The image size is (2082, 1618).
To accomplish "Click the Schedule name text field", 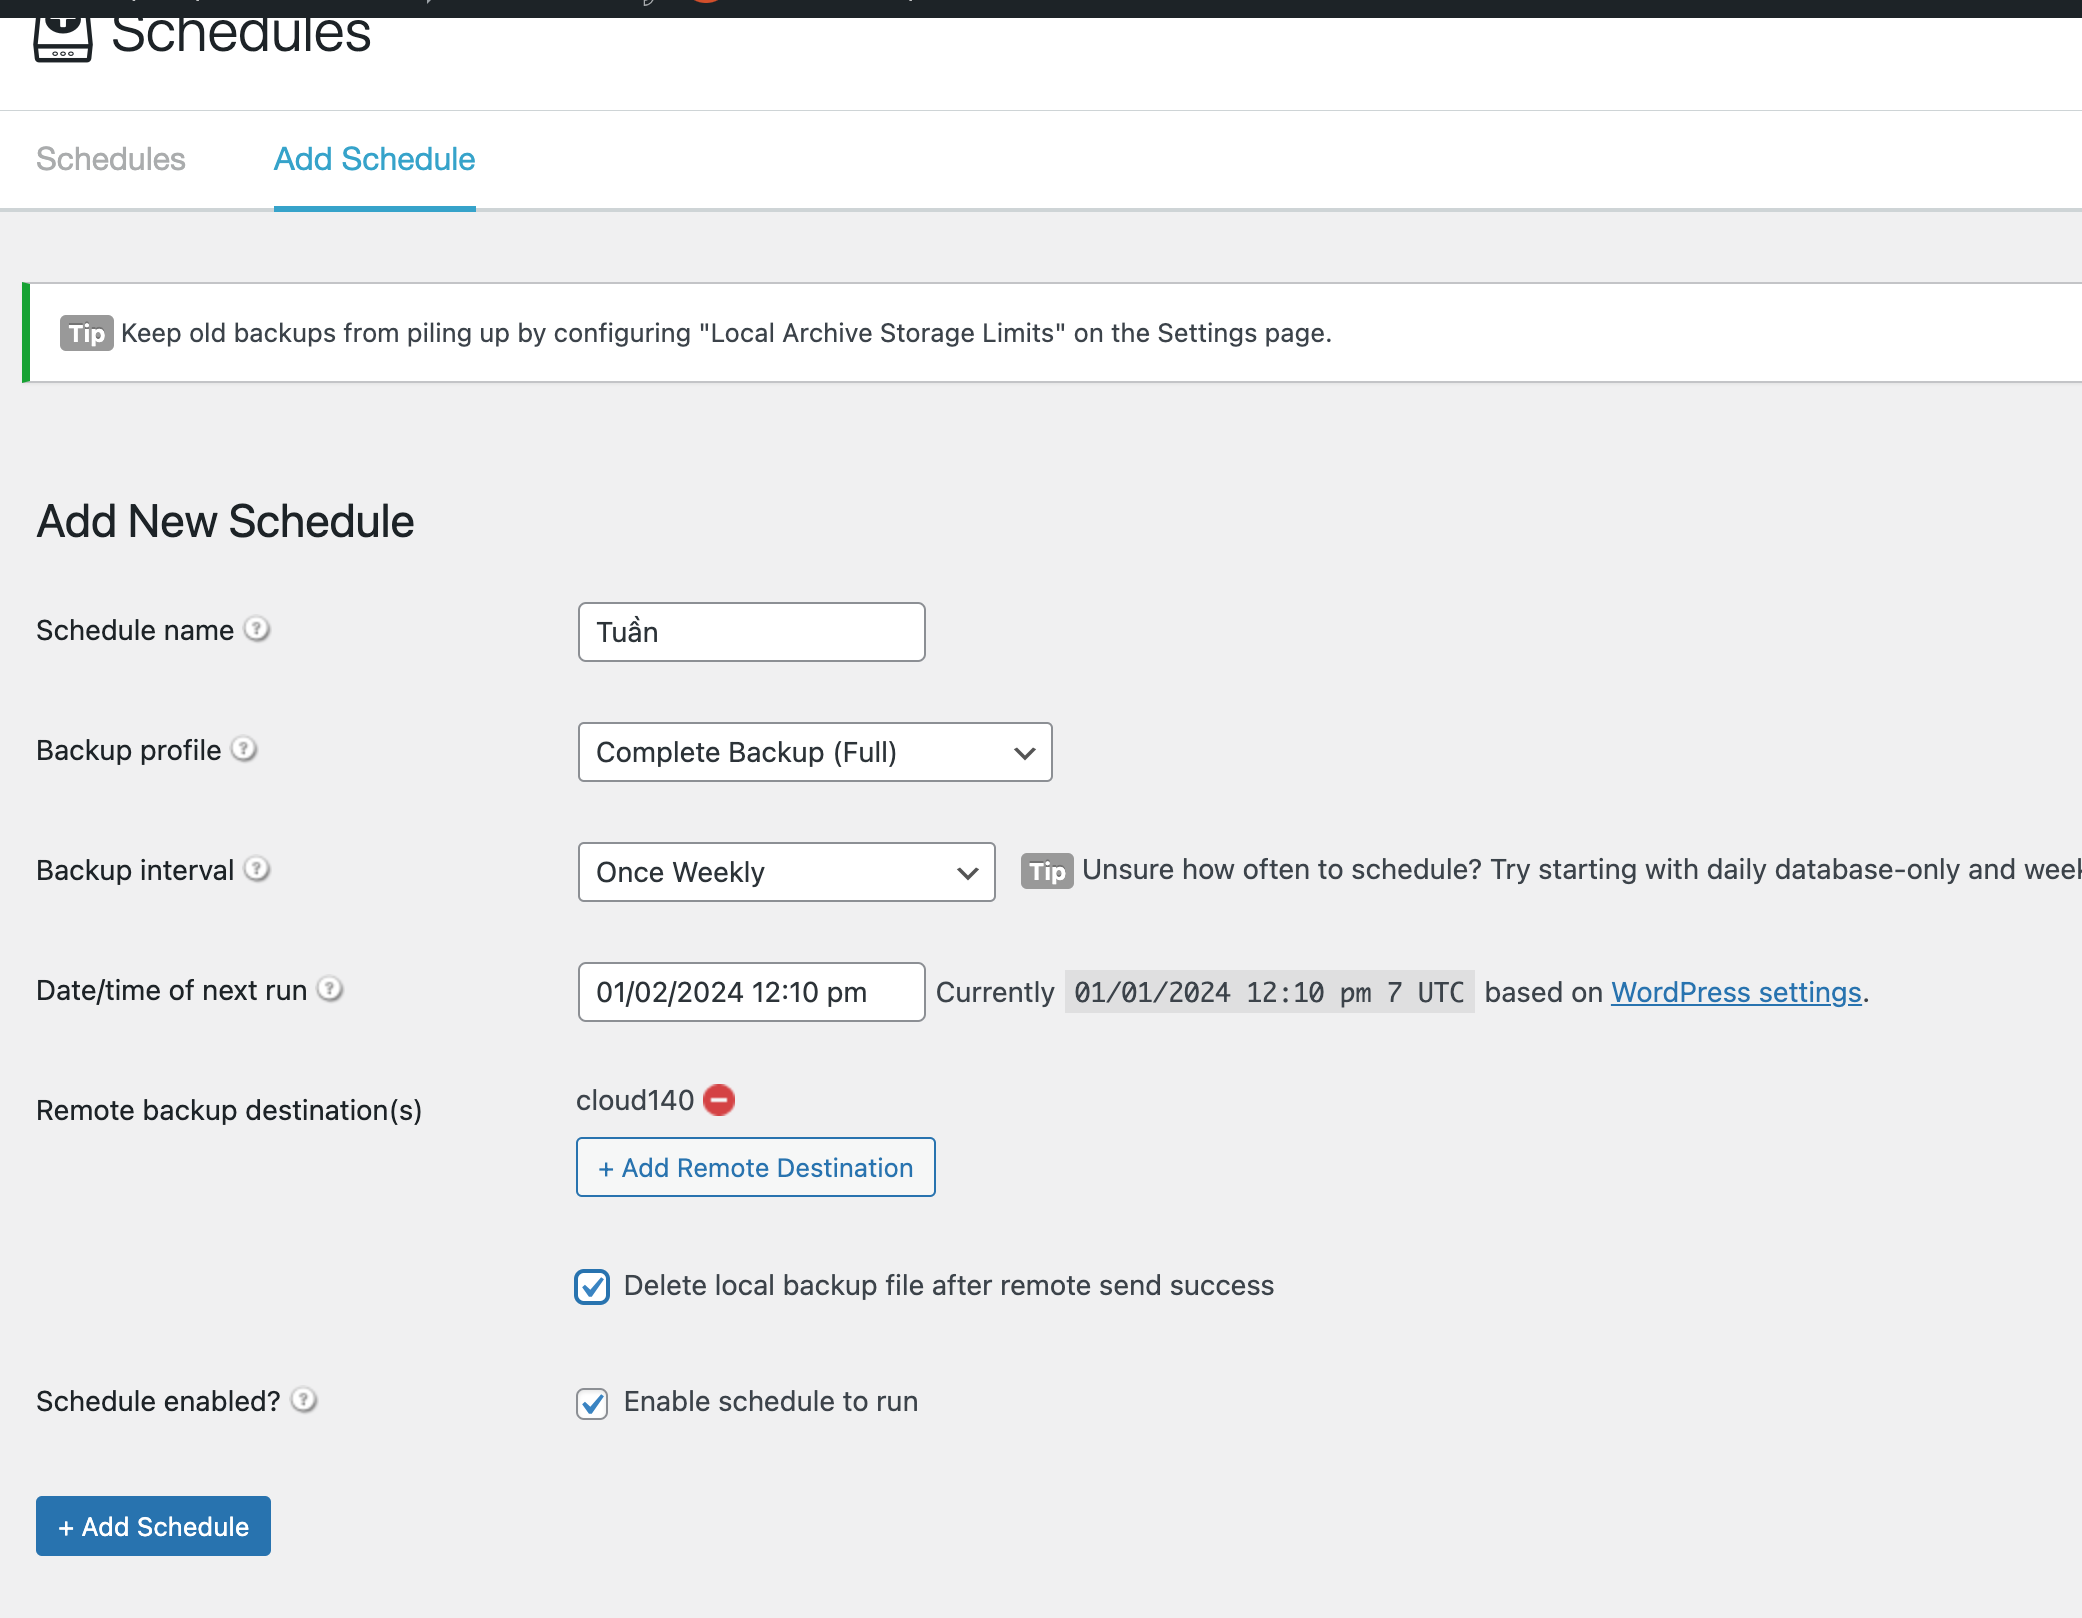I will click(751, 632).
